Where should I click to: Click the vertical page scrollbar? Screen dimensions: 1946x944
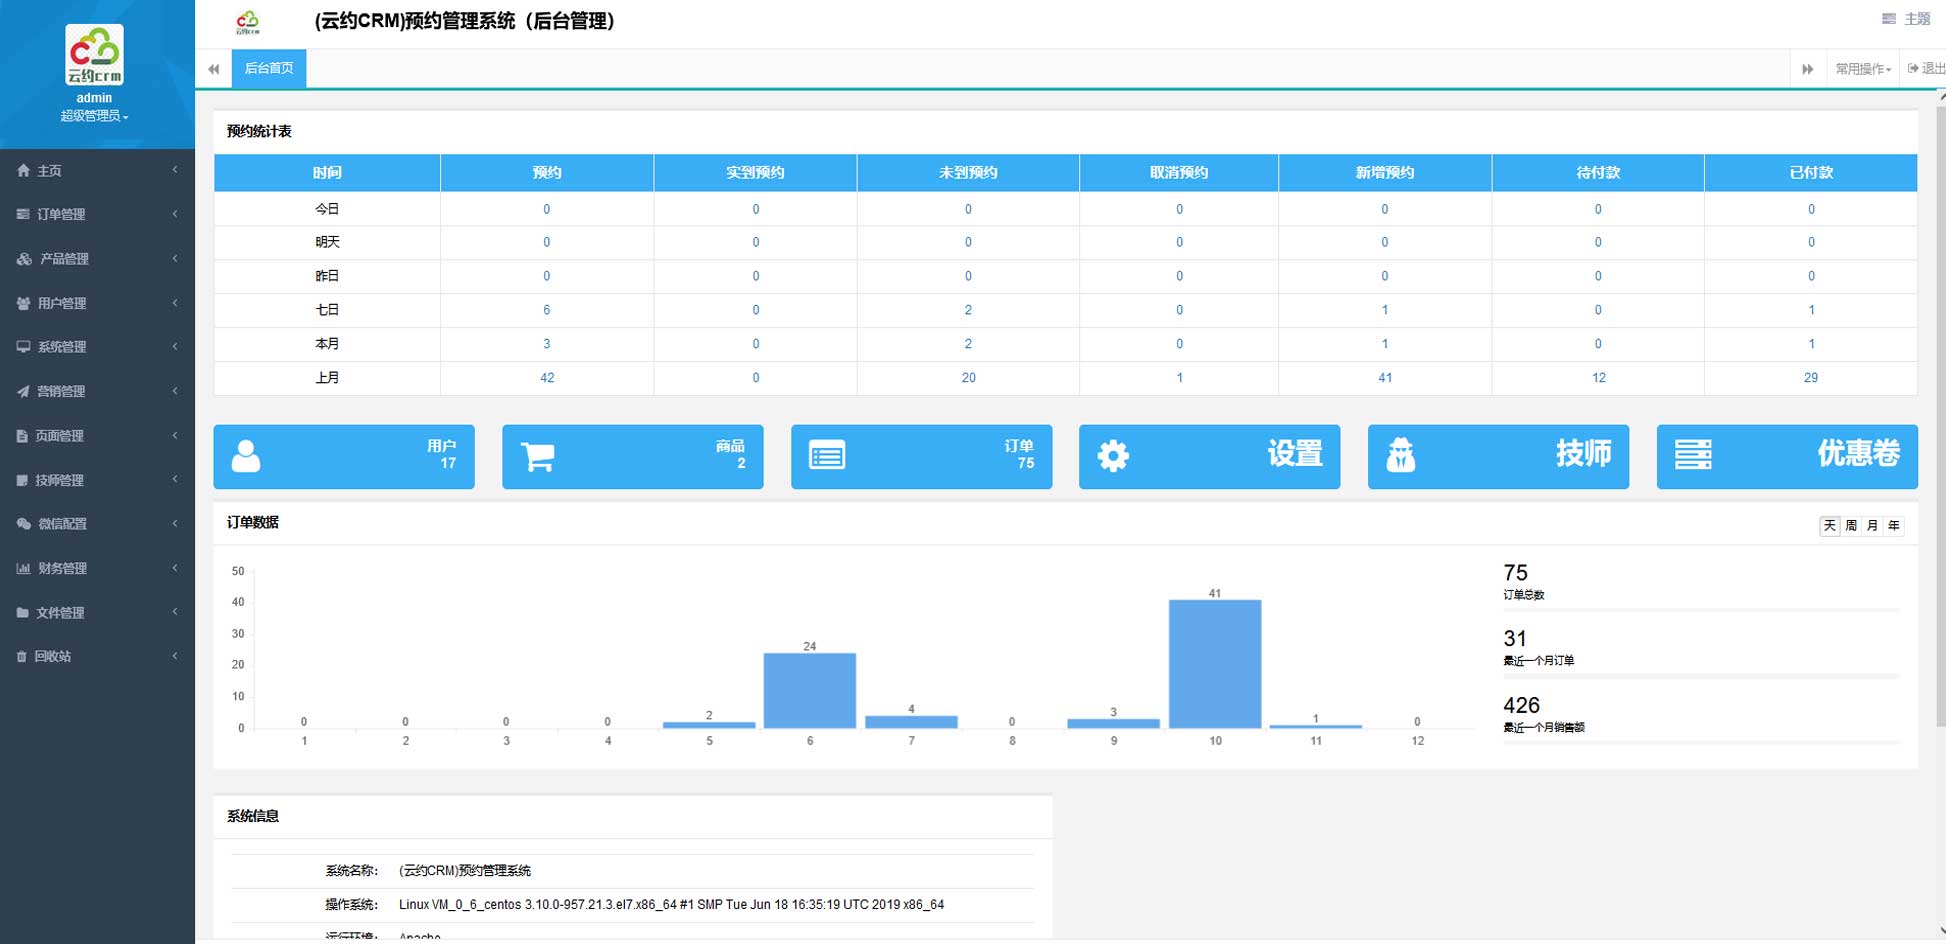[x=1940, y=400]
